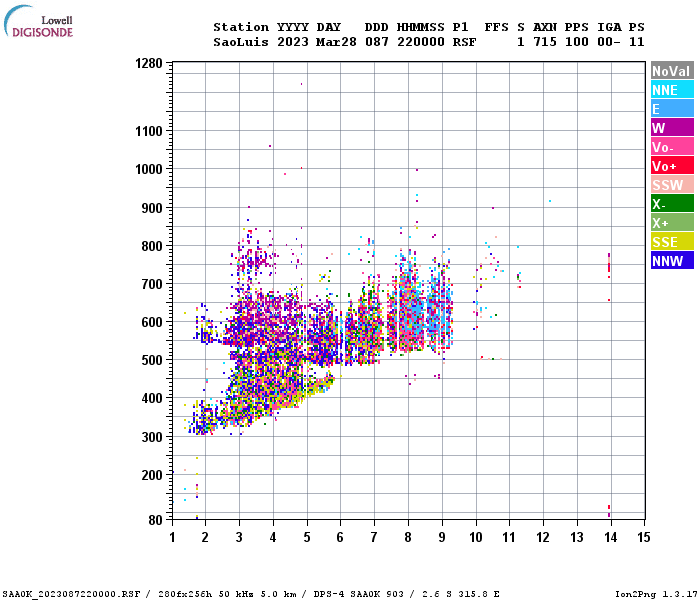700x600 pixels.
Task: Click the 800 height axis label
Action: 152,246
